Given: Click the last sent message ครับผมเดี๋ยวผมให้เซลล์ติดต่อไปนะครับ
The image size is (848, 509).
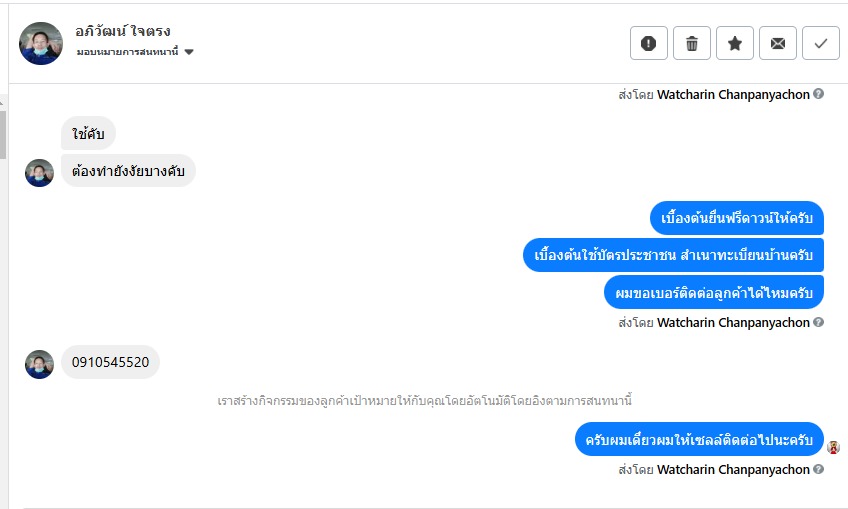Looking at the screenshot, I should [699, 439].
